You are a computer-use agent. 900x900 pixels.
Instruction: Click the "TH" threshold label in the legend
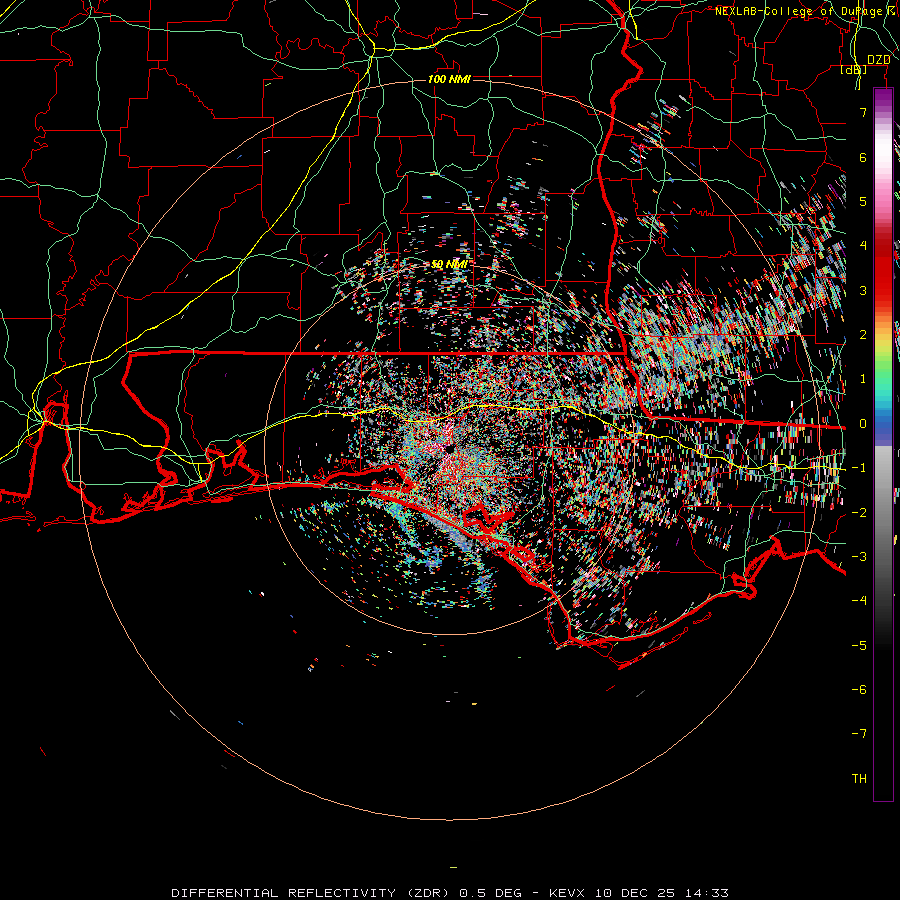(859, 779)
